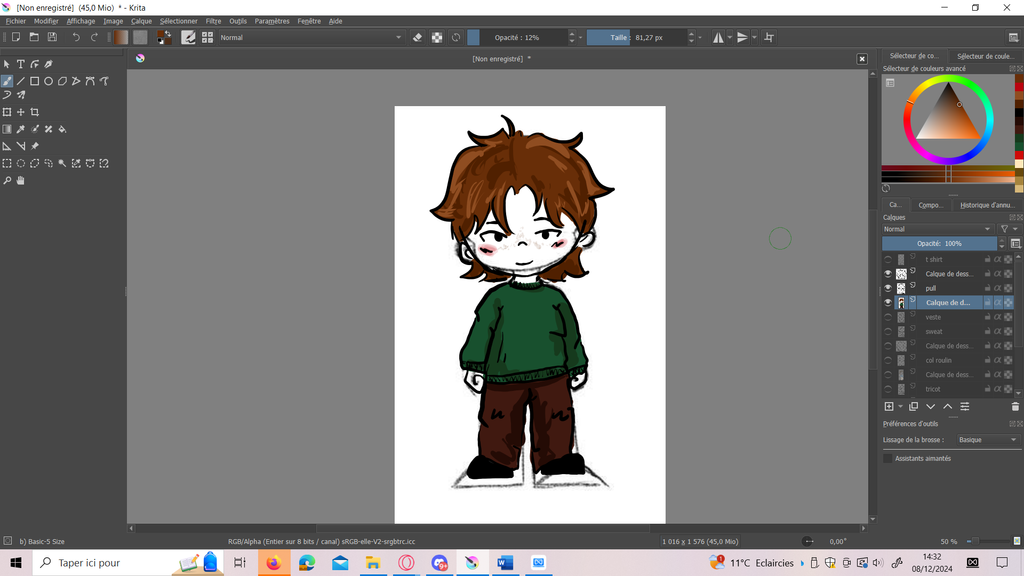1024x576 pixels.
Task: Show the t shirt layer
Action: click(887, 259)
